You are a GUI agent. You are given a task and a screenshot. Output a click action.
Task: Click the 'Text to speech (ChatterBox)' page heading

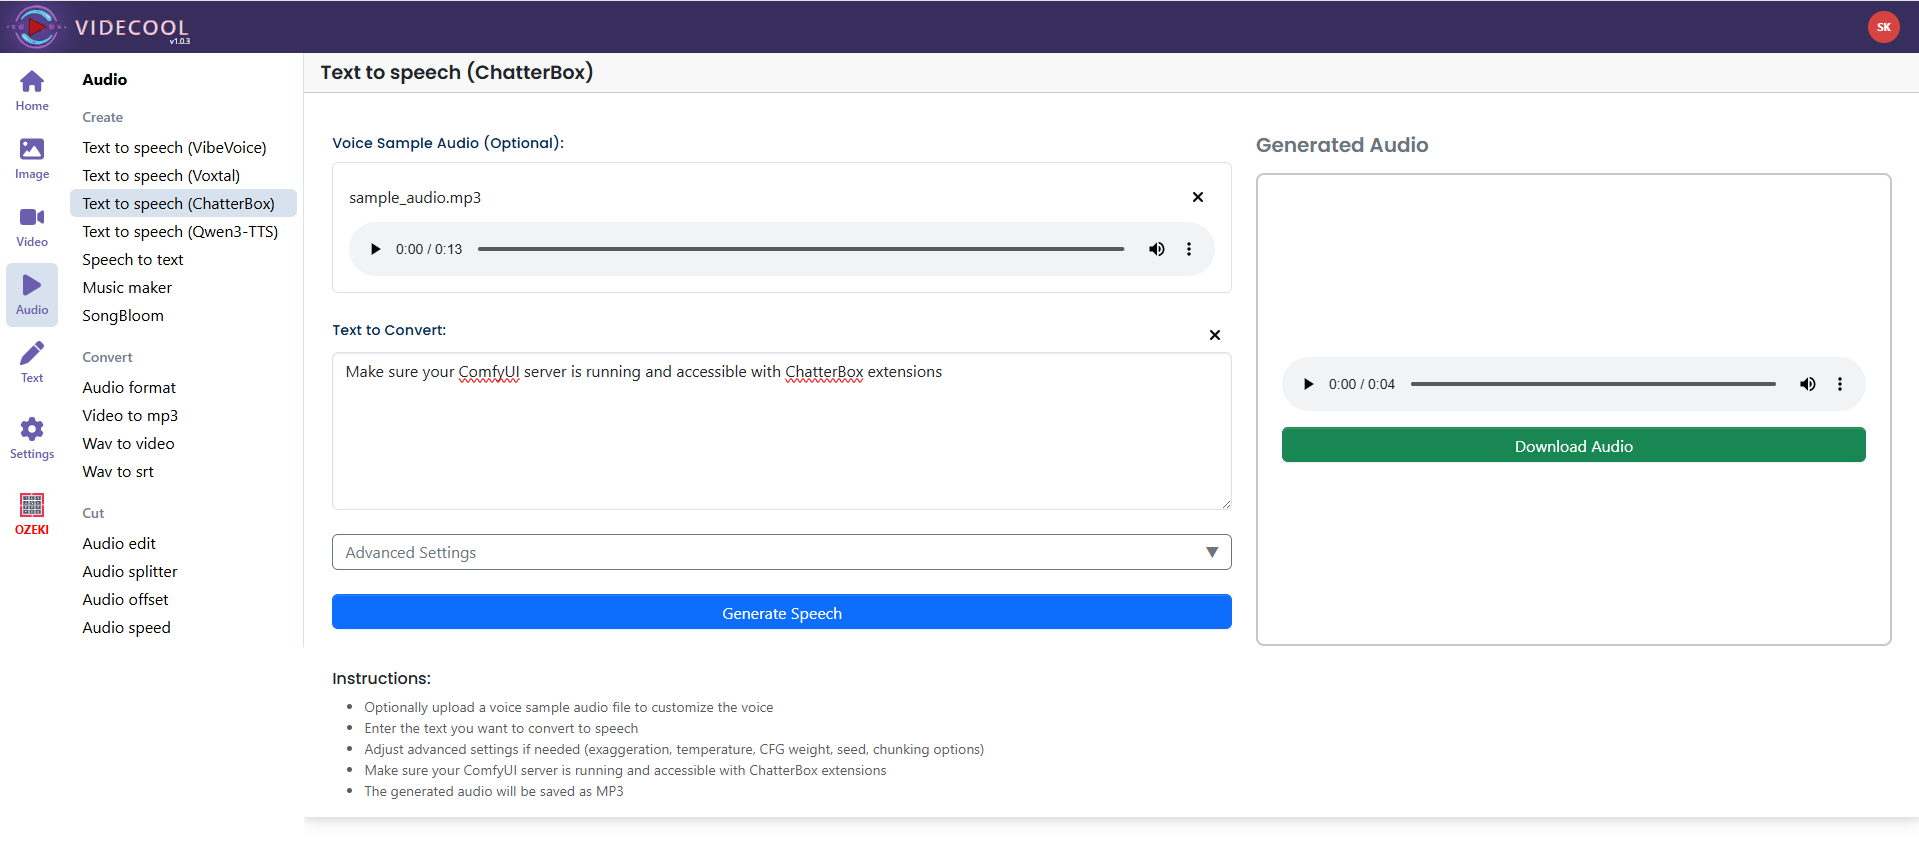point(457,72)
